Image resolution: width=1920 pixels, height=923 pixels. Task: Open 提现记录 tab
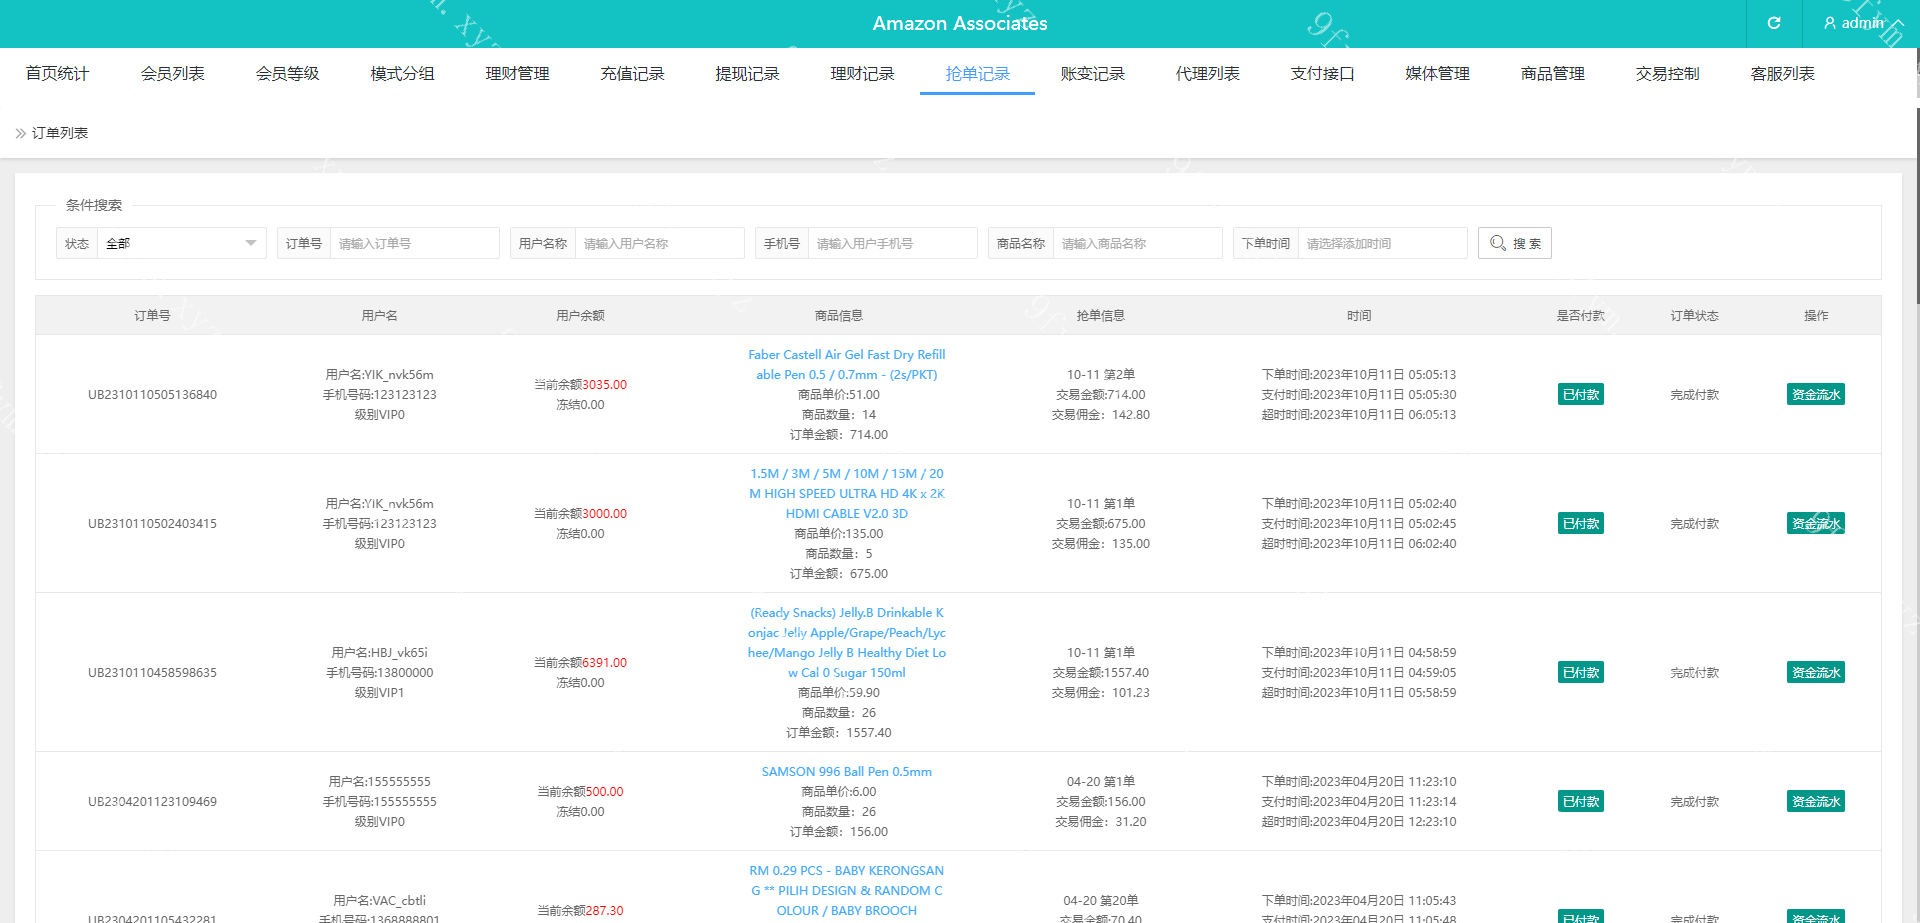(x=747, y=73)
